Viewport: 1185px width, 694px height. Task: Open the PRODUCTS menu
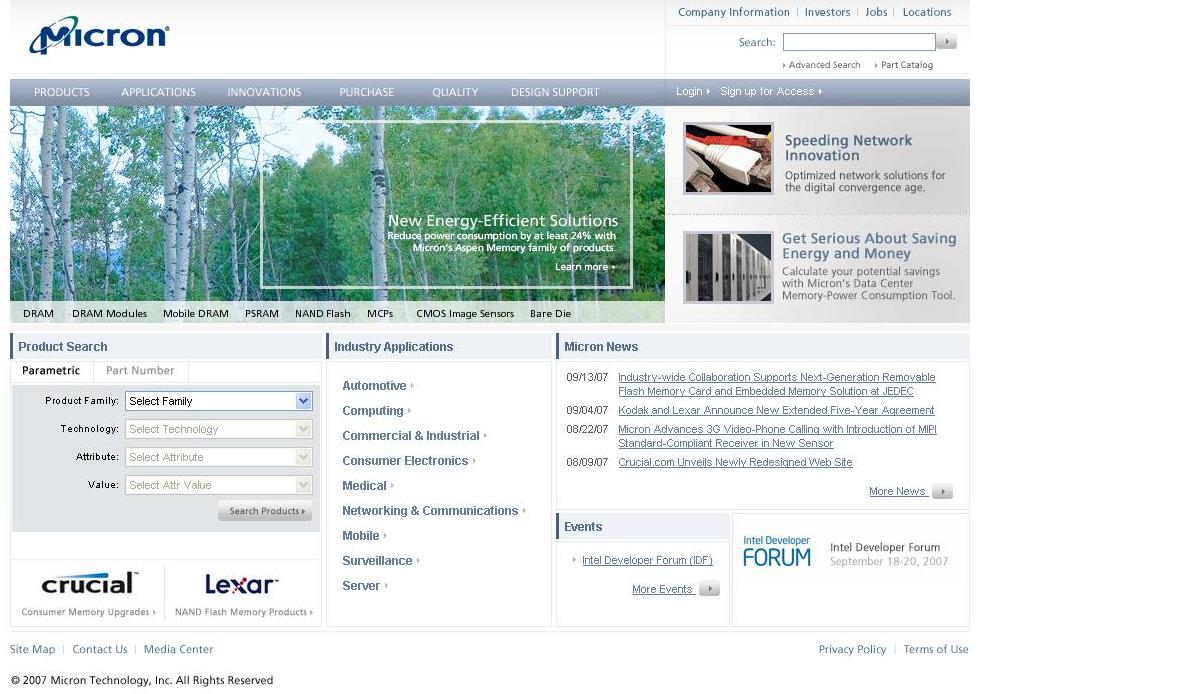click(62, 92)
